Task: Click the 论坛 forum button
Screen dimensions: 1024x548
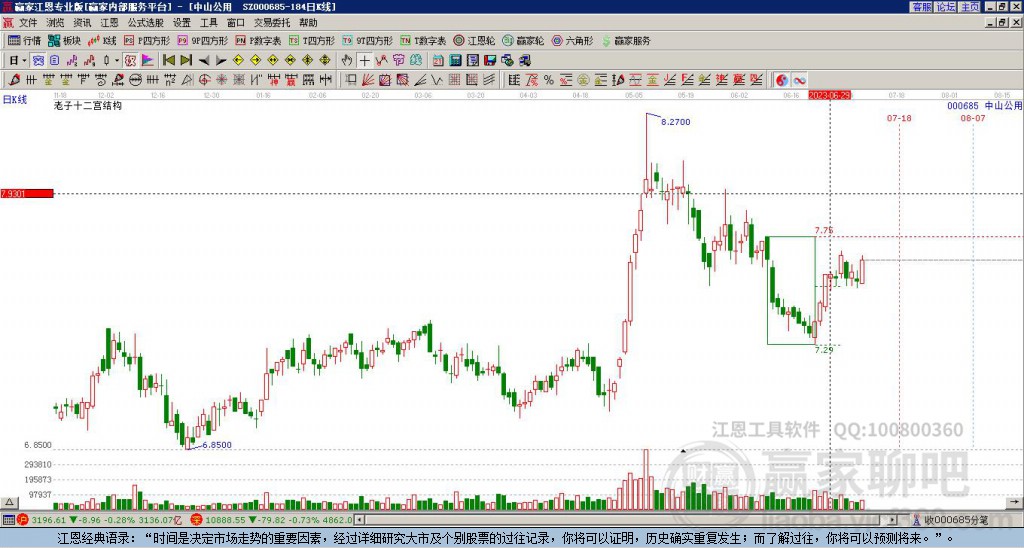Action: (x=945, y=7)
